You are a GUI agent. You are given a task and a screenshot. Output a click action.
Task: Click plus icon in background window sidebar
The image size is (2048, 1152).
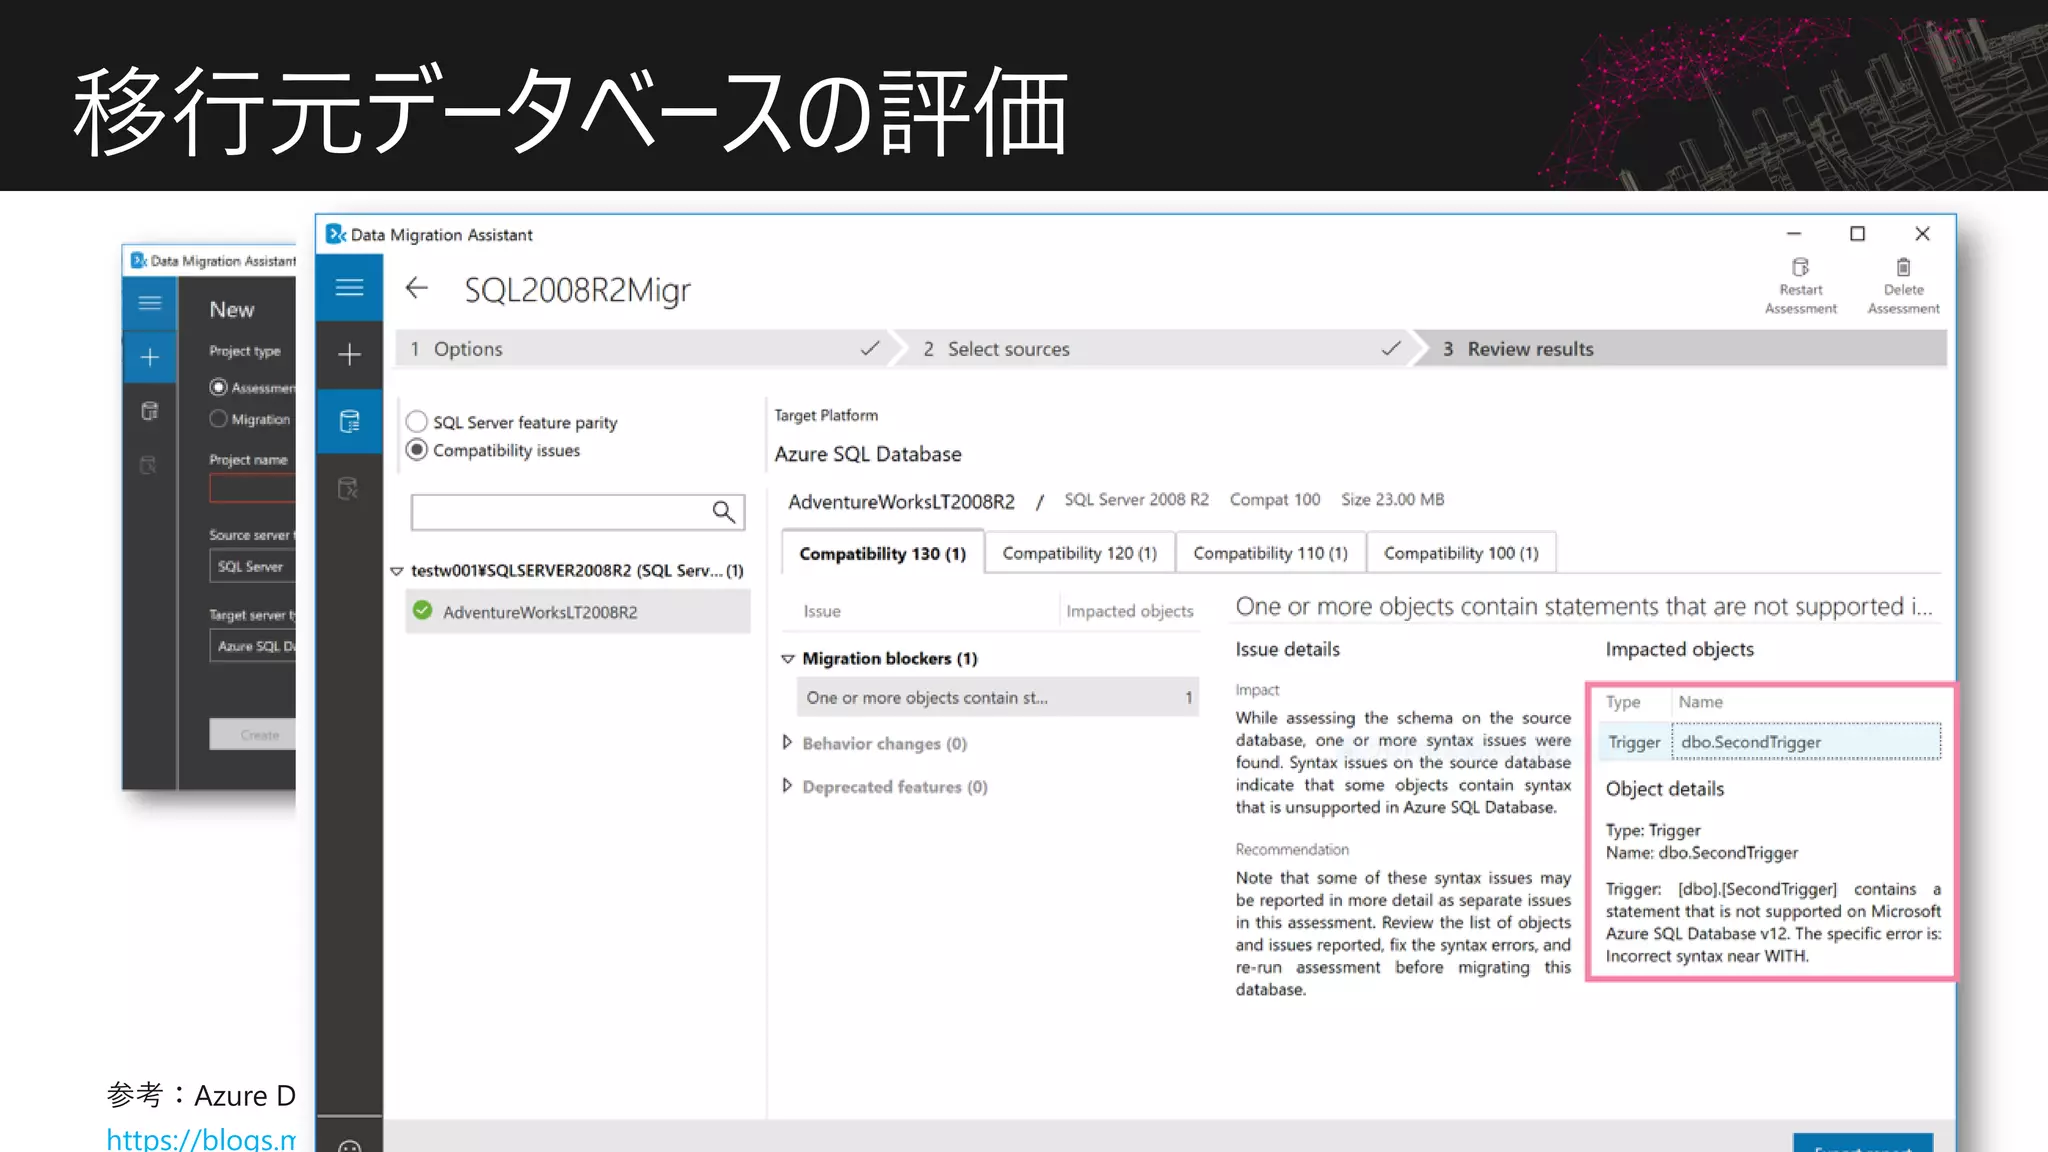tap(150, 357)
